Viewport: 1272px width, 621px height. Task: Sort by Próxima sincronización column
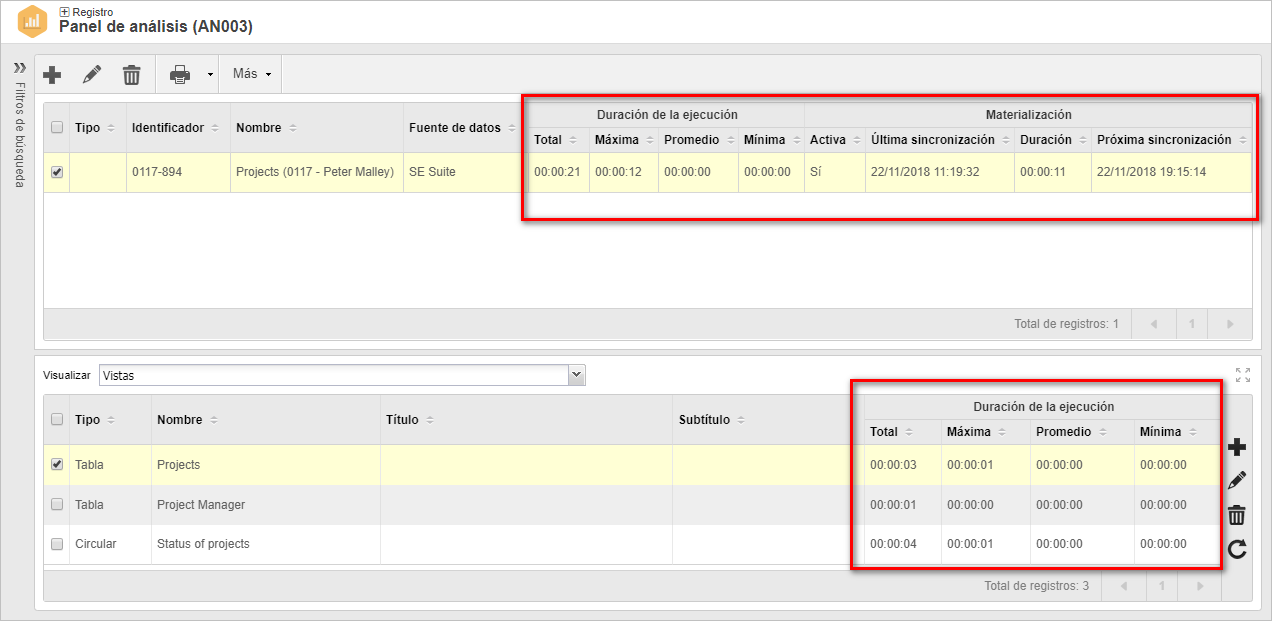point(1171,140)
